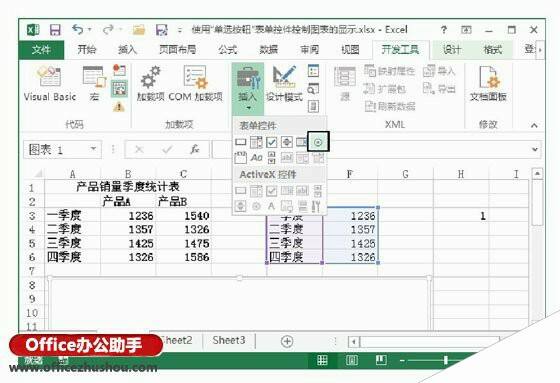
Task: Select the ActiveX Option Button control
Action: coord(256,206)
